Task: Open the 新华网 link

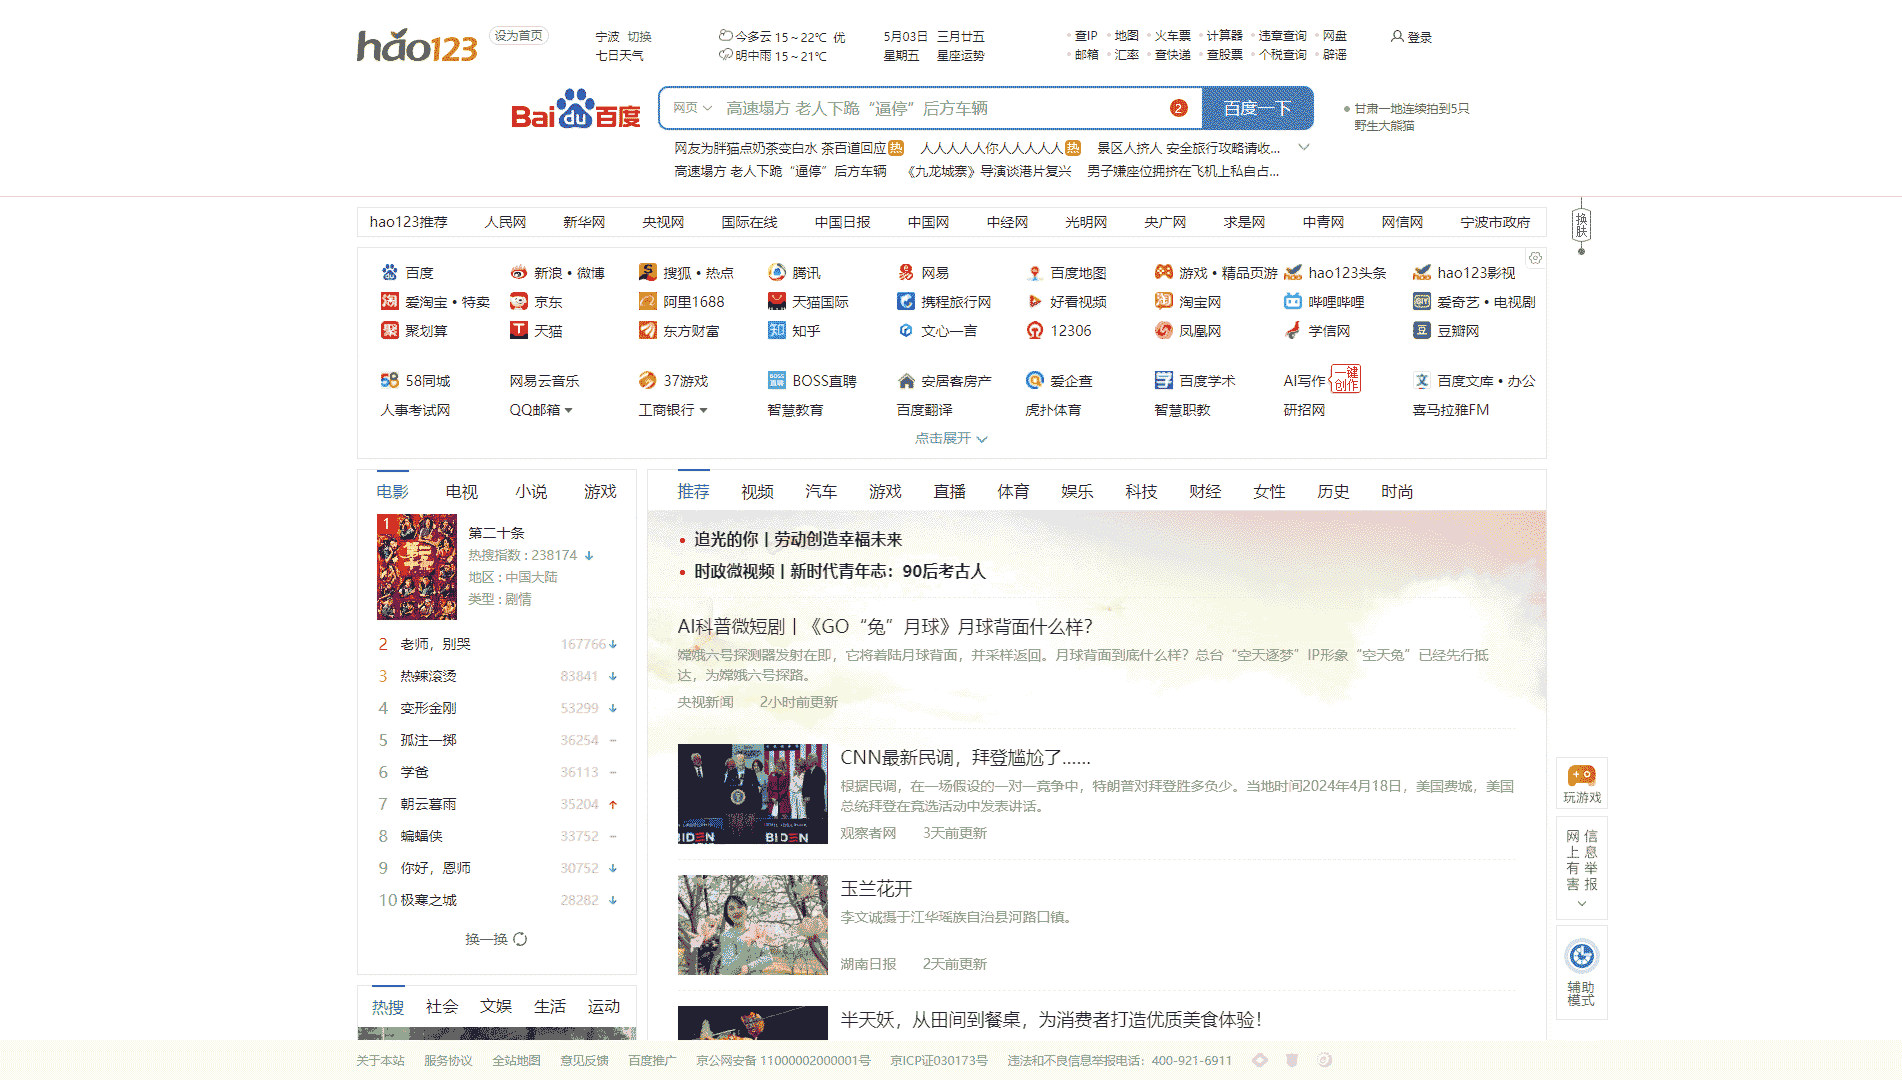Action: pyautogui.click(x=584, y=222)
